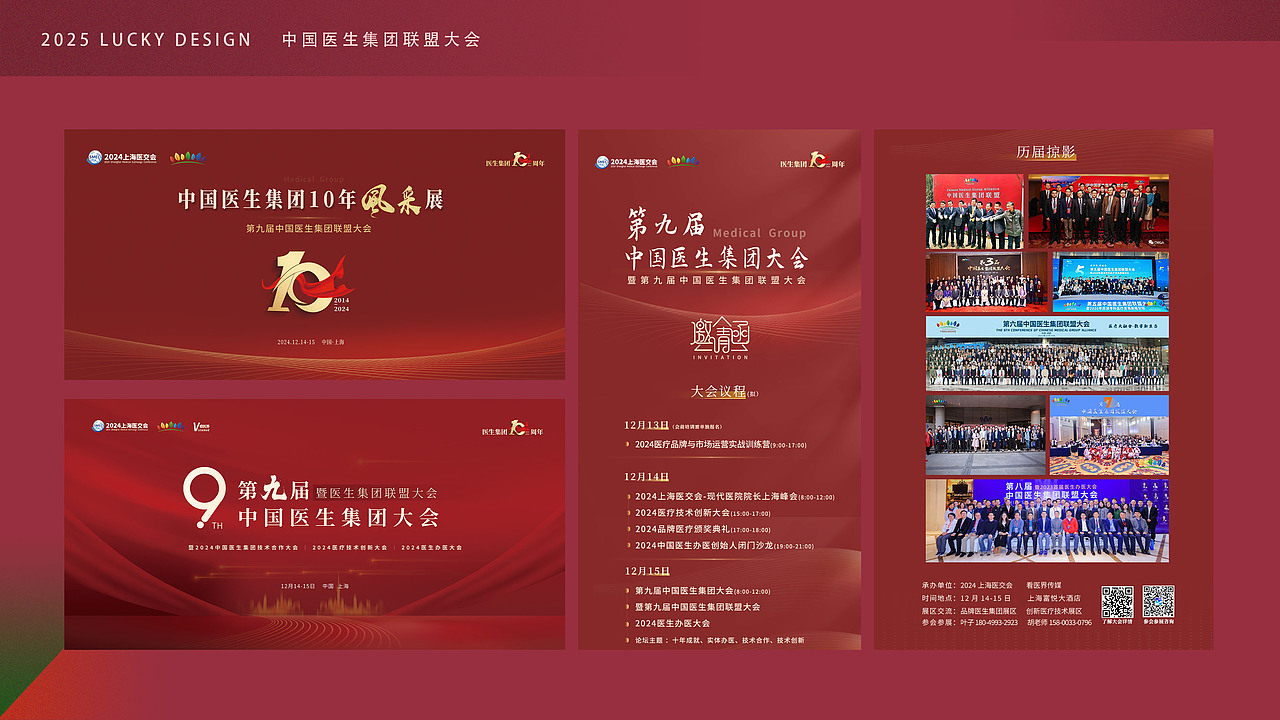Click the 大会议程 agenda heading
1280x720 pixels.
pyautogui.click(x=718, y=391)
